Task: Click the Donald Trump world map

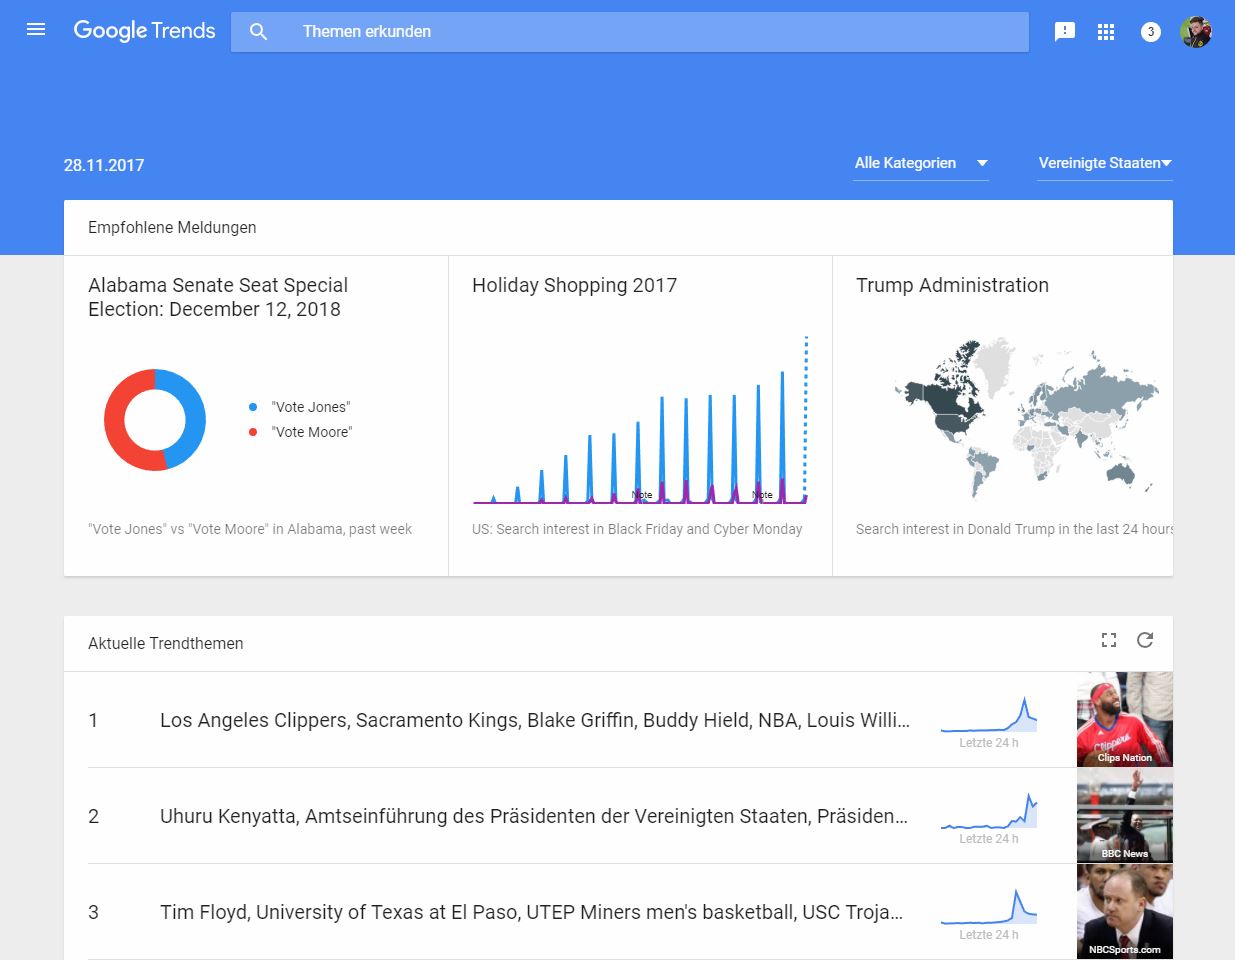Action: (x=1027, y=418)
